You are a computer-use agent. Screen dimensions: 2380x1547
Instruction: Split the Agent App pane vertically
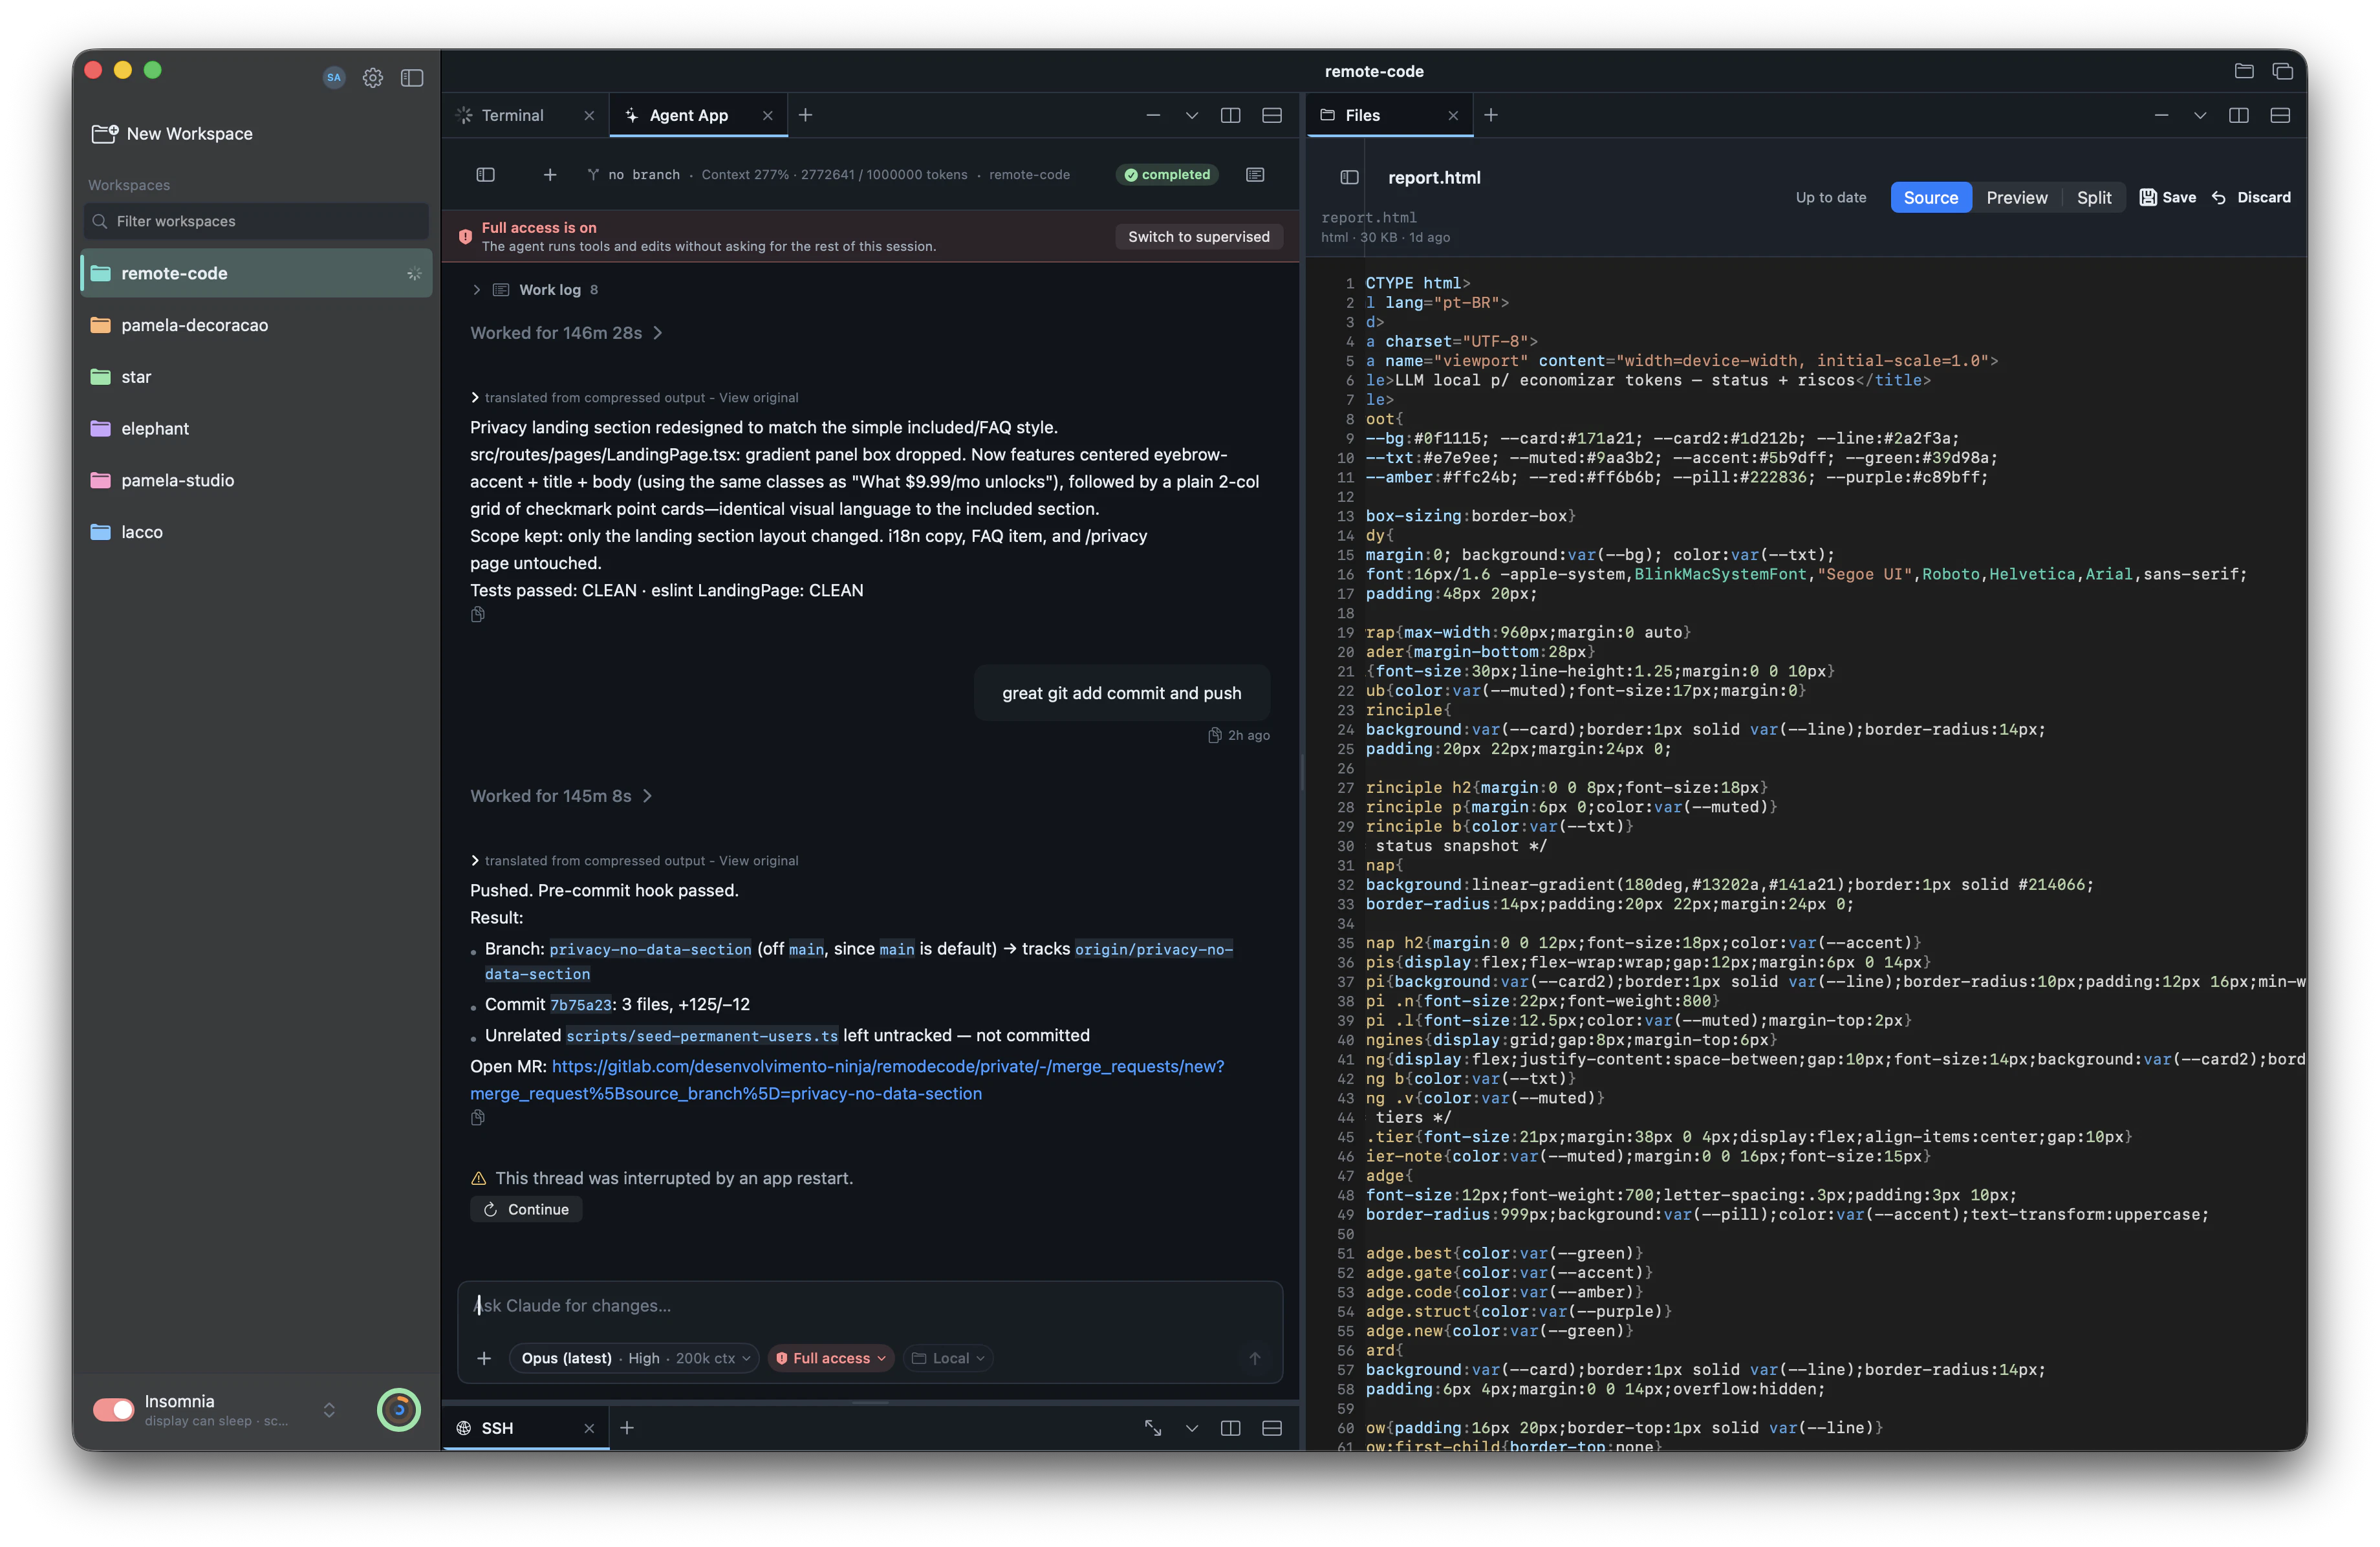1231,115
